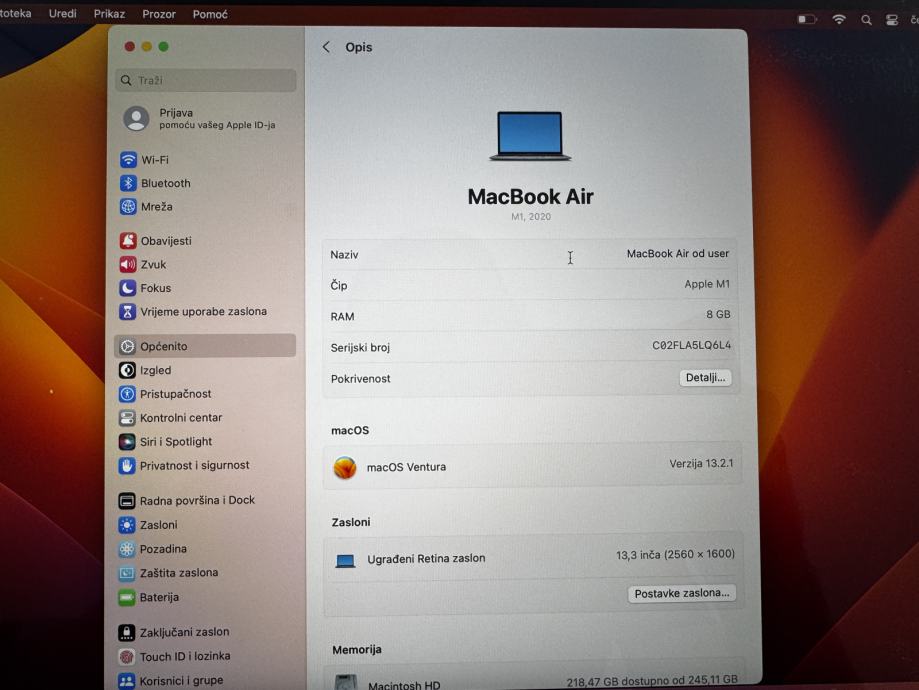Select the Mreža globe icon
This screenshot has width=919, height=690.
coord(128,206)
